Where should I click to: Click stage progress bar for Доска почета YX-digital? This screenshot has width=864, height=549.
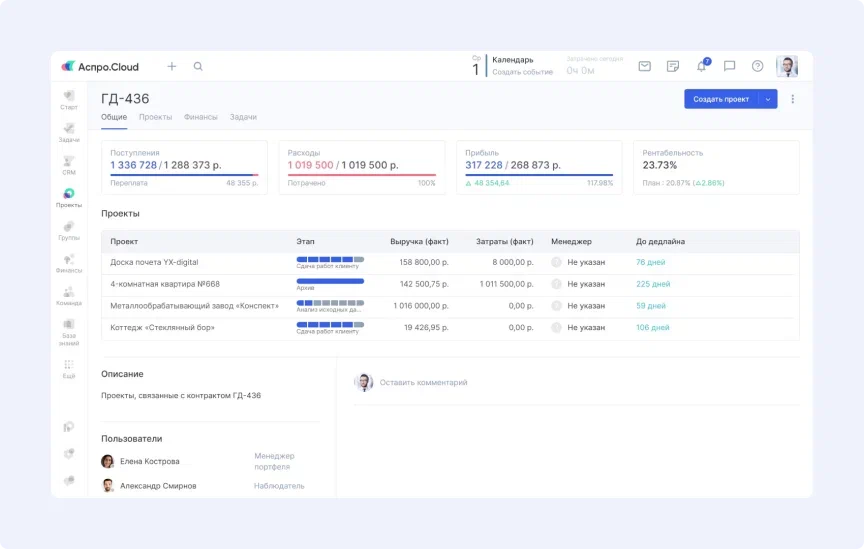tap(330, 259)
